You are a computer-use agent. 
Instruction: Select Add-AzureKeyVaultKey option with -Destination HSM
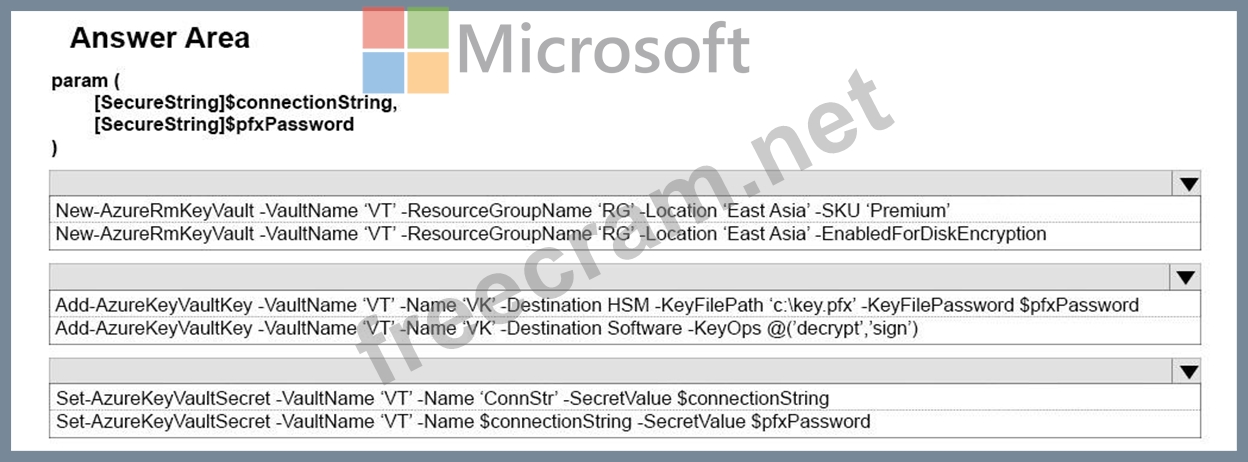click(625, 304)
